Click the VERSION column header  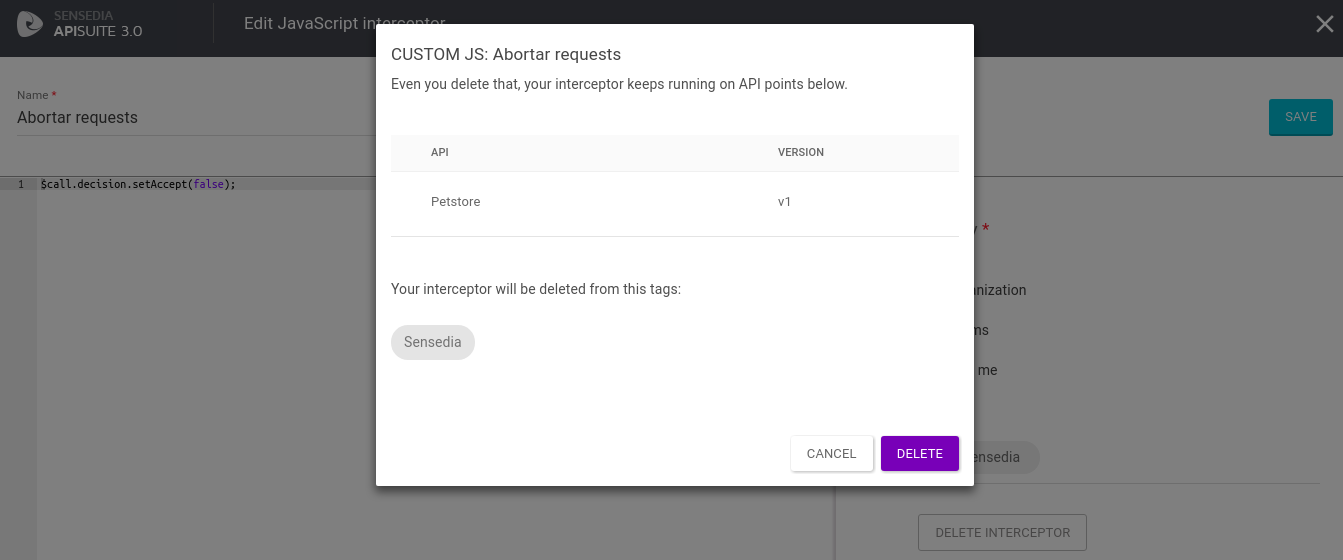801,152
